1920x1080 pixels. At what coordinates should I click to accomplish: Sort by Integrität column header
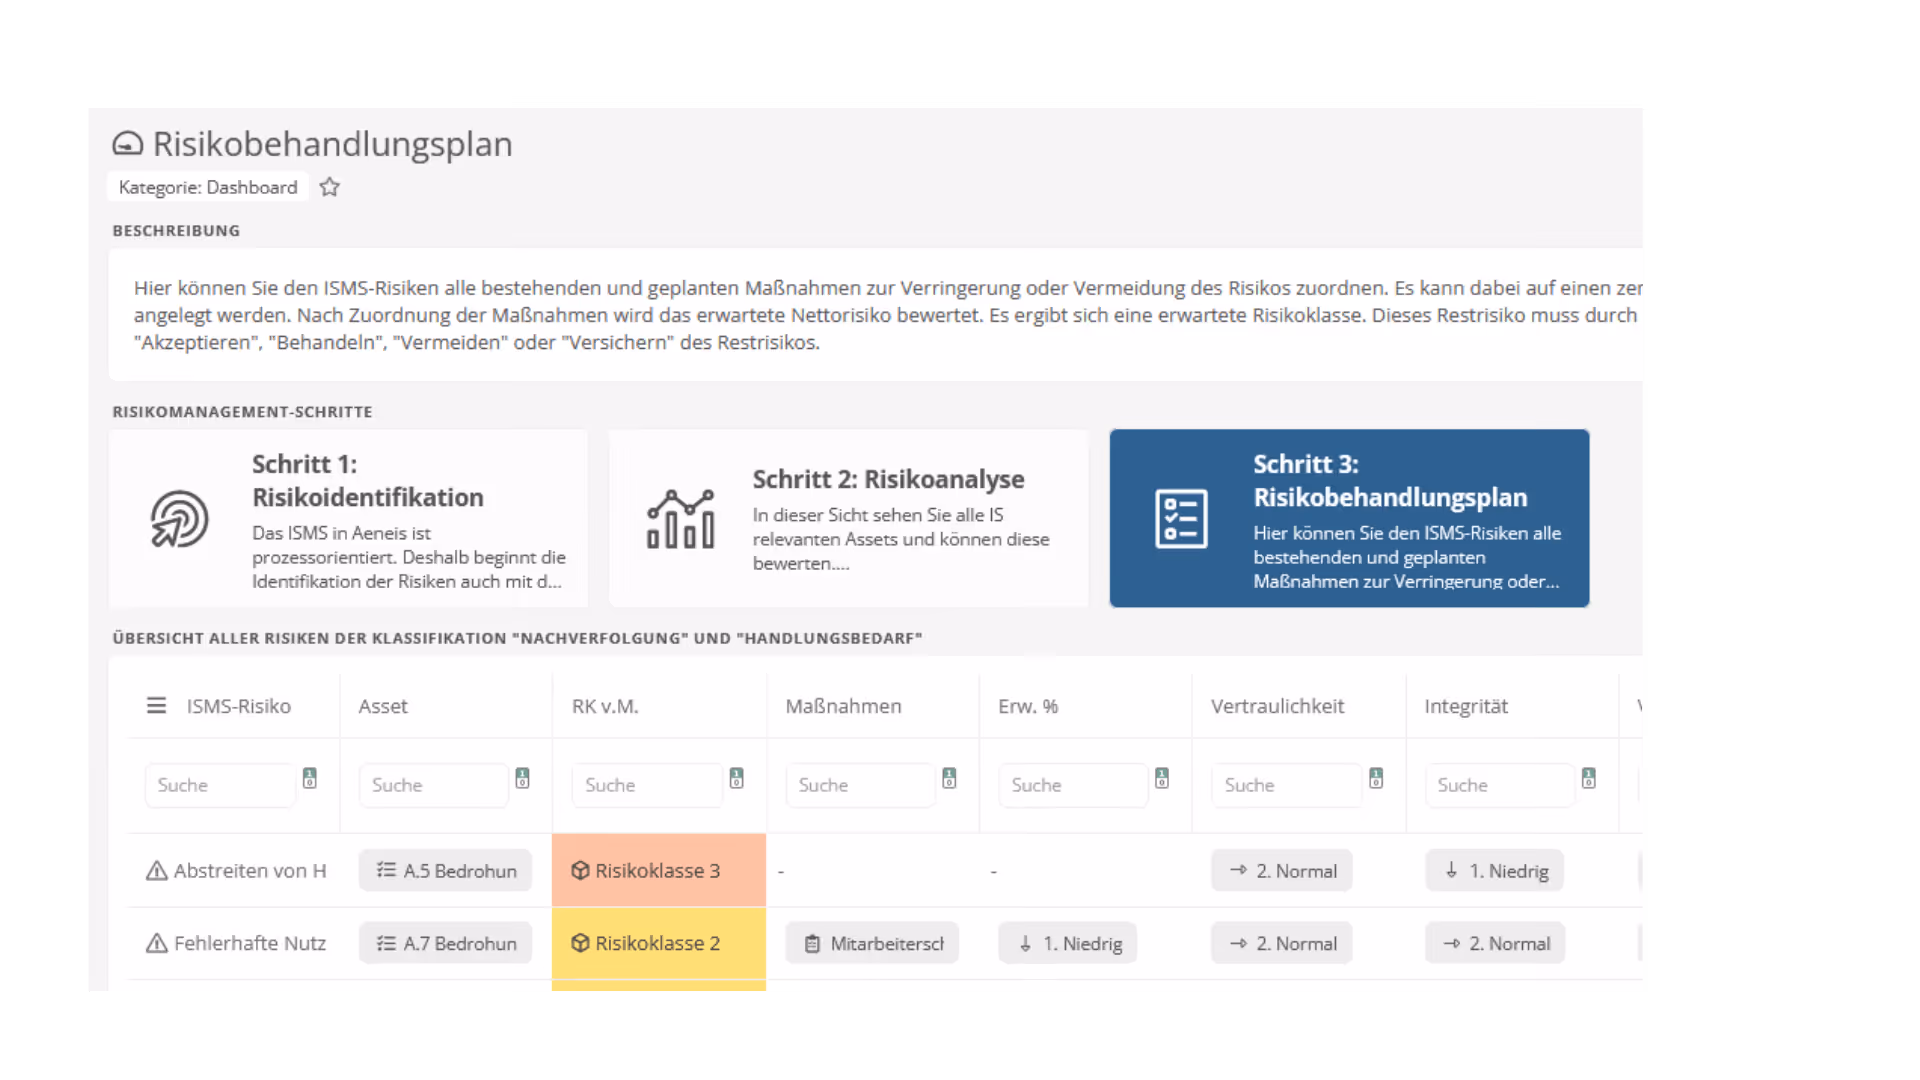click(1466, 706)
